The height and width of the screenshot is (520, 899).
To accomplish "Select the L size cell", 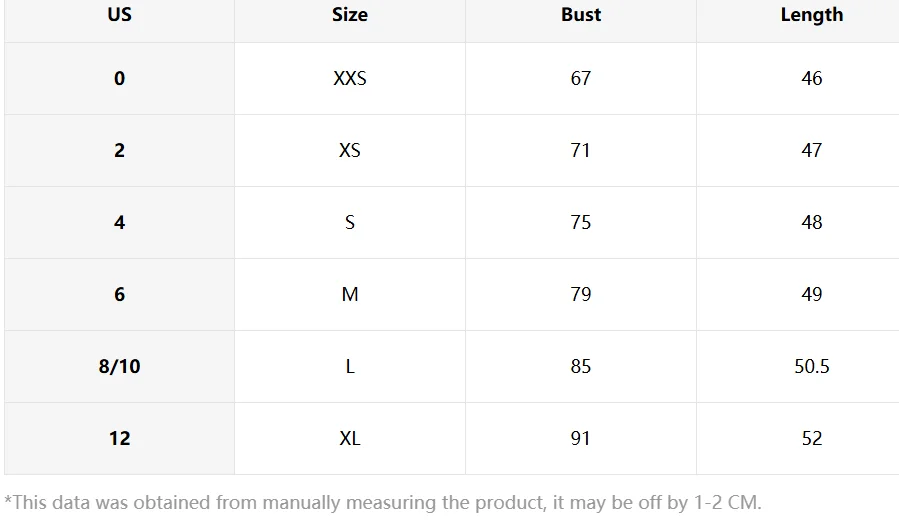I will coord(350,366).
